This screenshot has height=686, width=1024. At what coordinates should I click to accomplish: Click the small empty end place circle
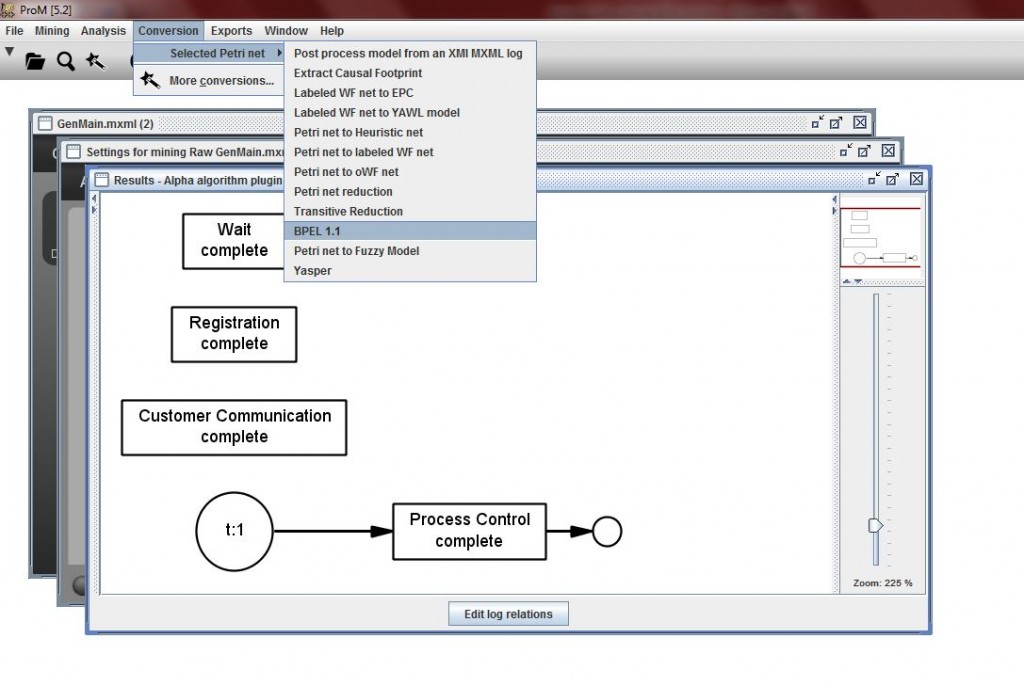pyautogui.click(x=607, y=531)
